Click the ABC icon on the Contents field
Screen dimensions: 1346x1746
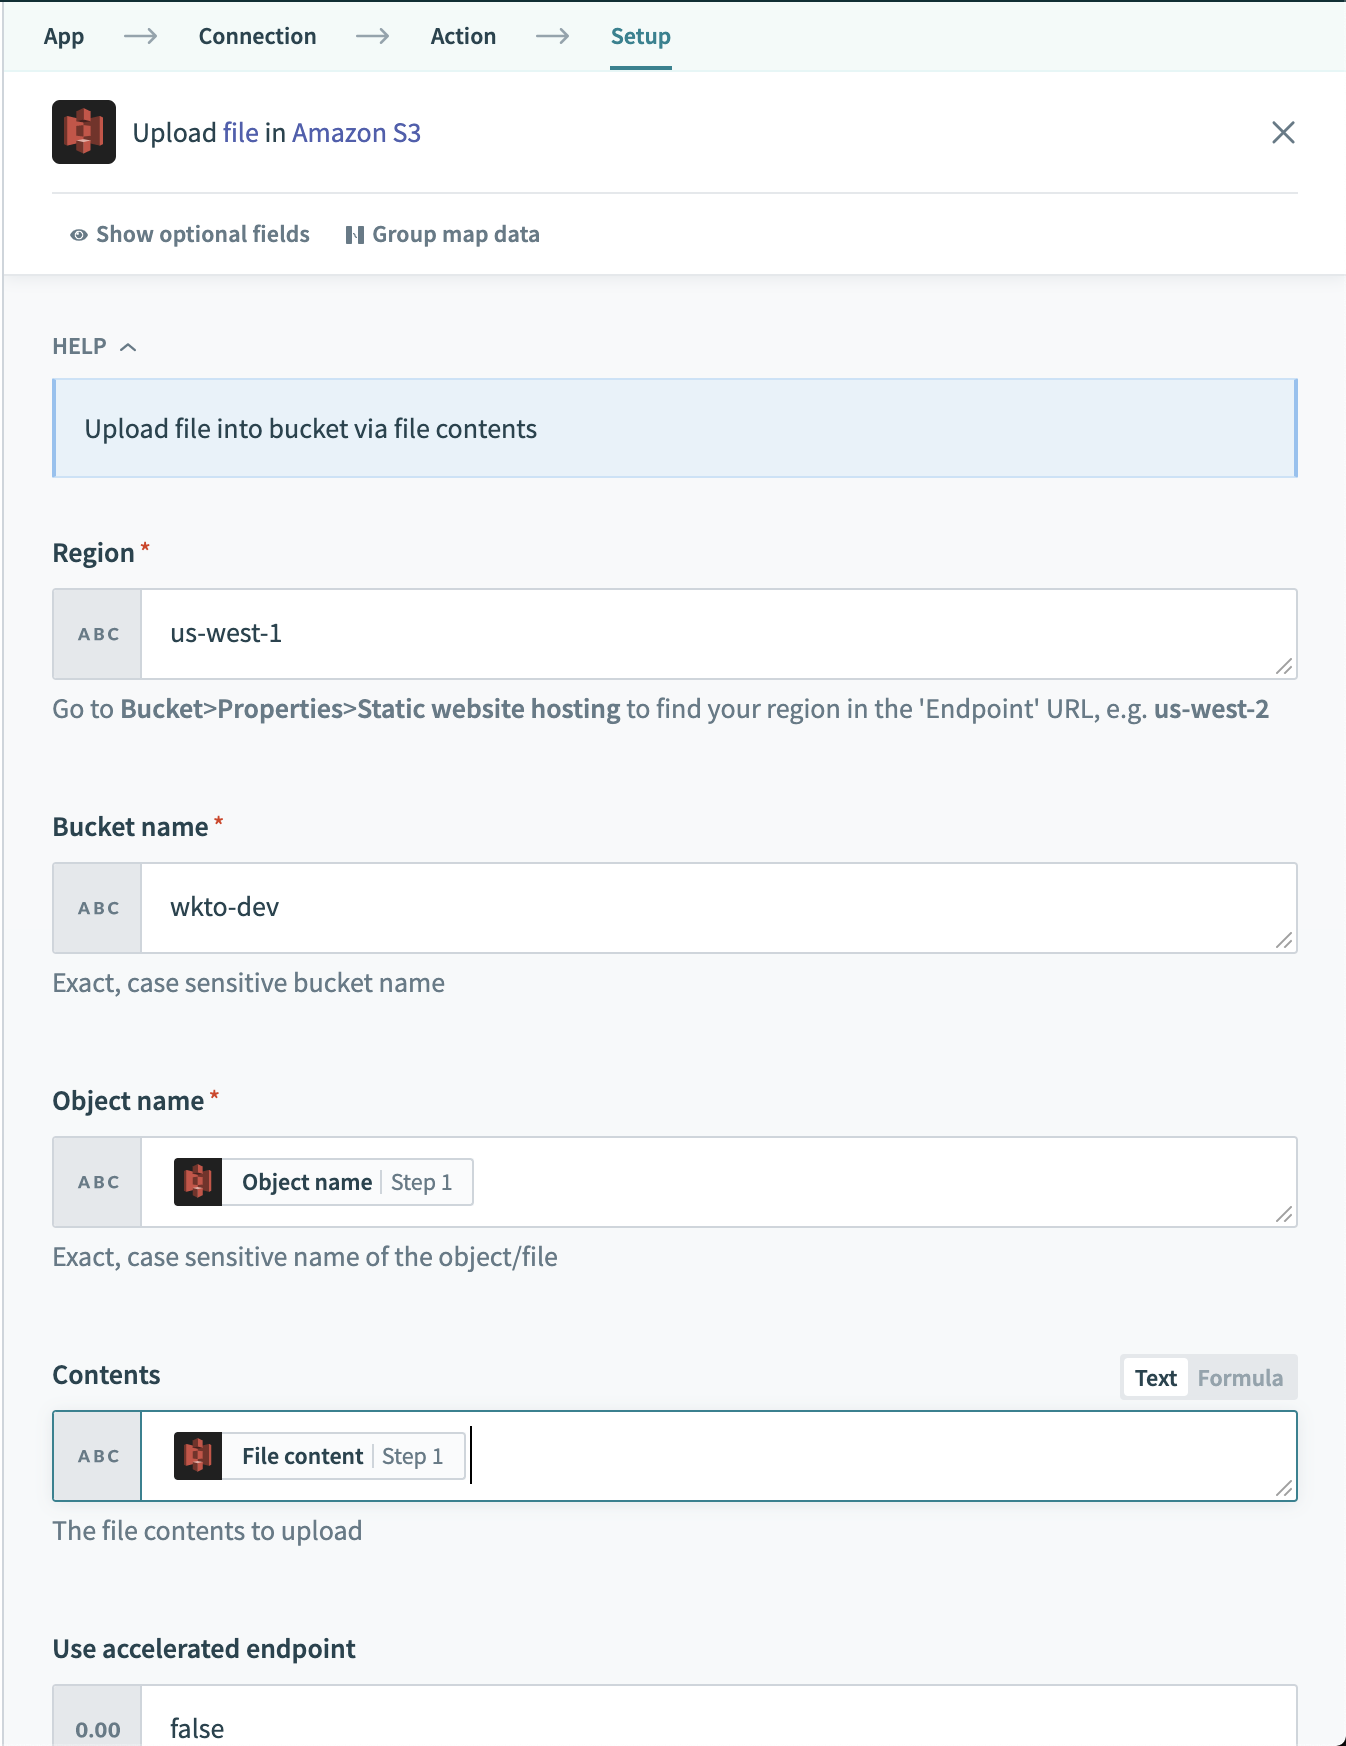(x=96, y=1456)
